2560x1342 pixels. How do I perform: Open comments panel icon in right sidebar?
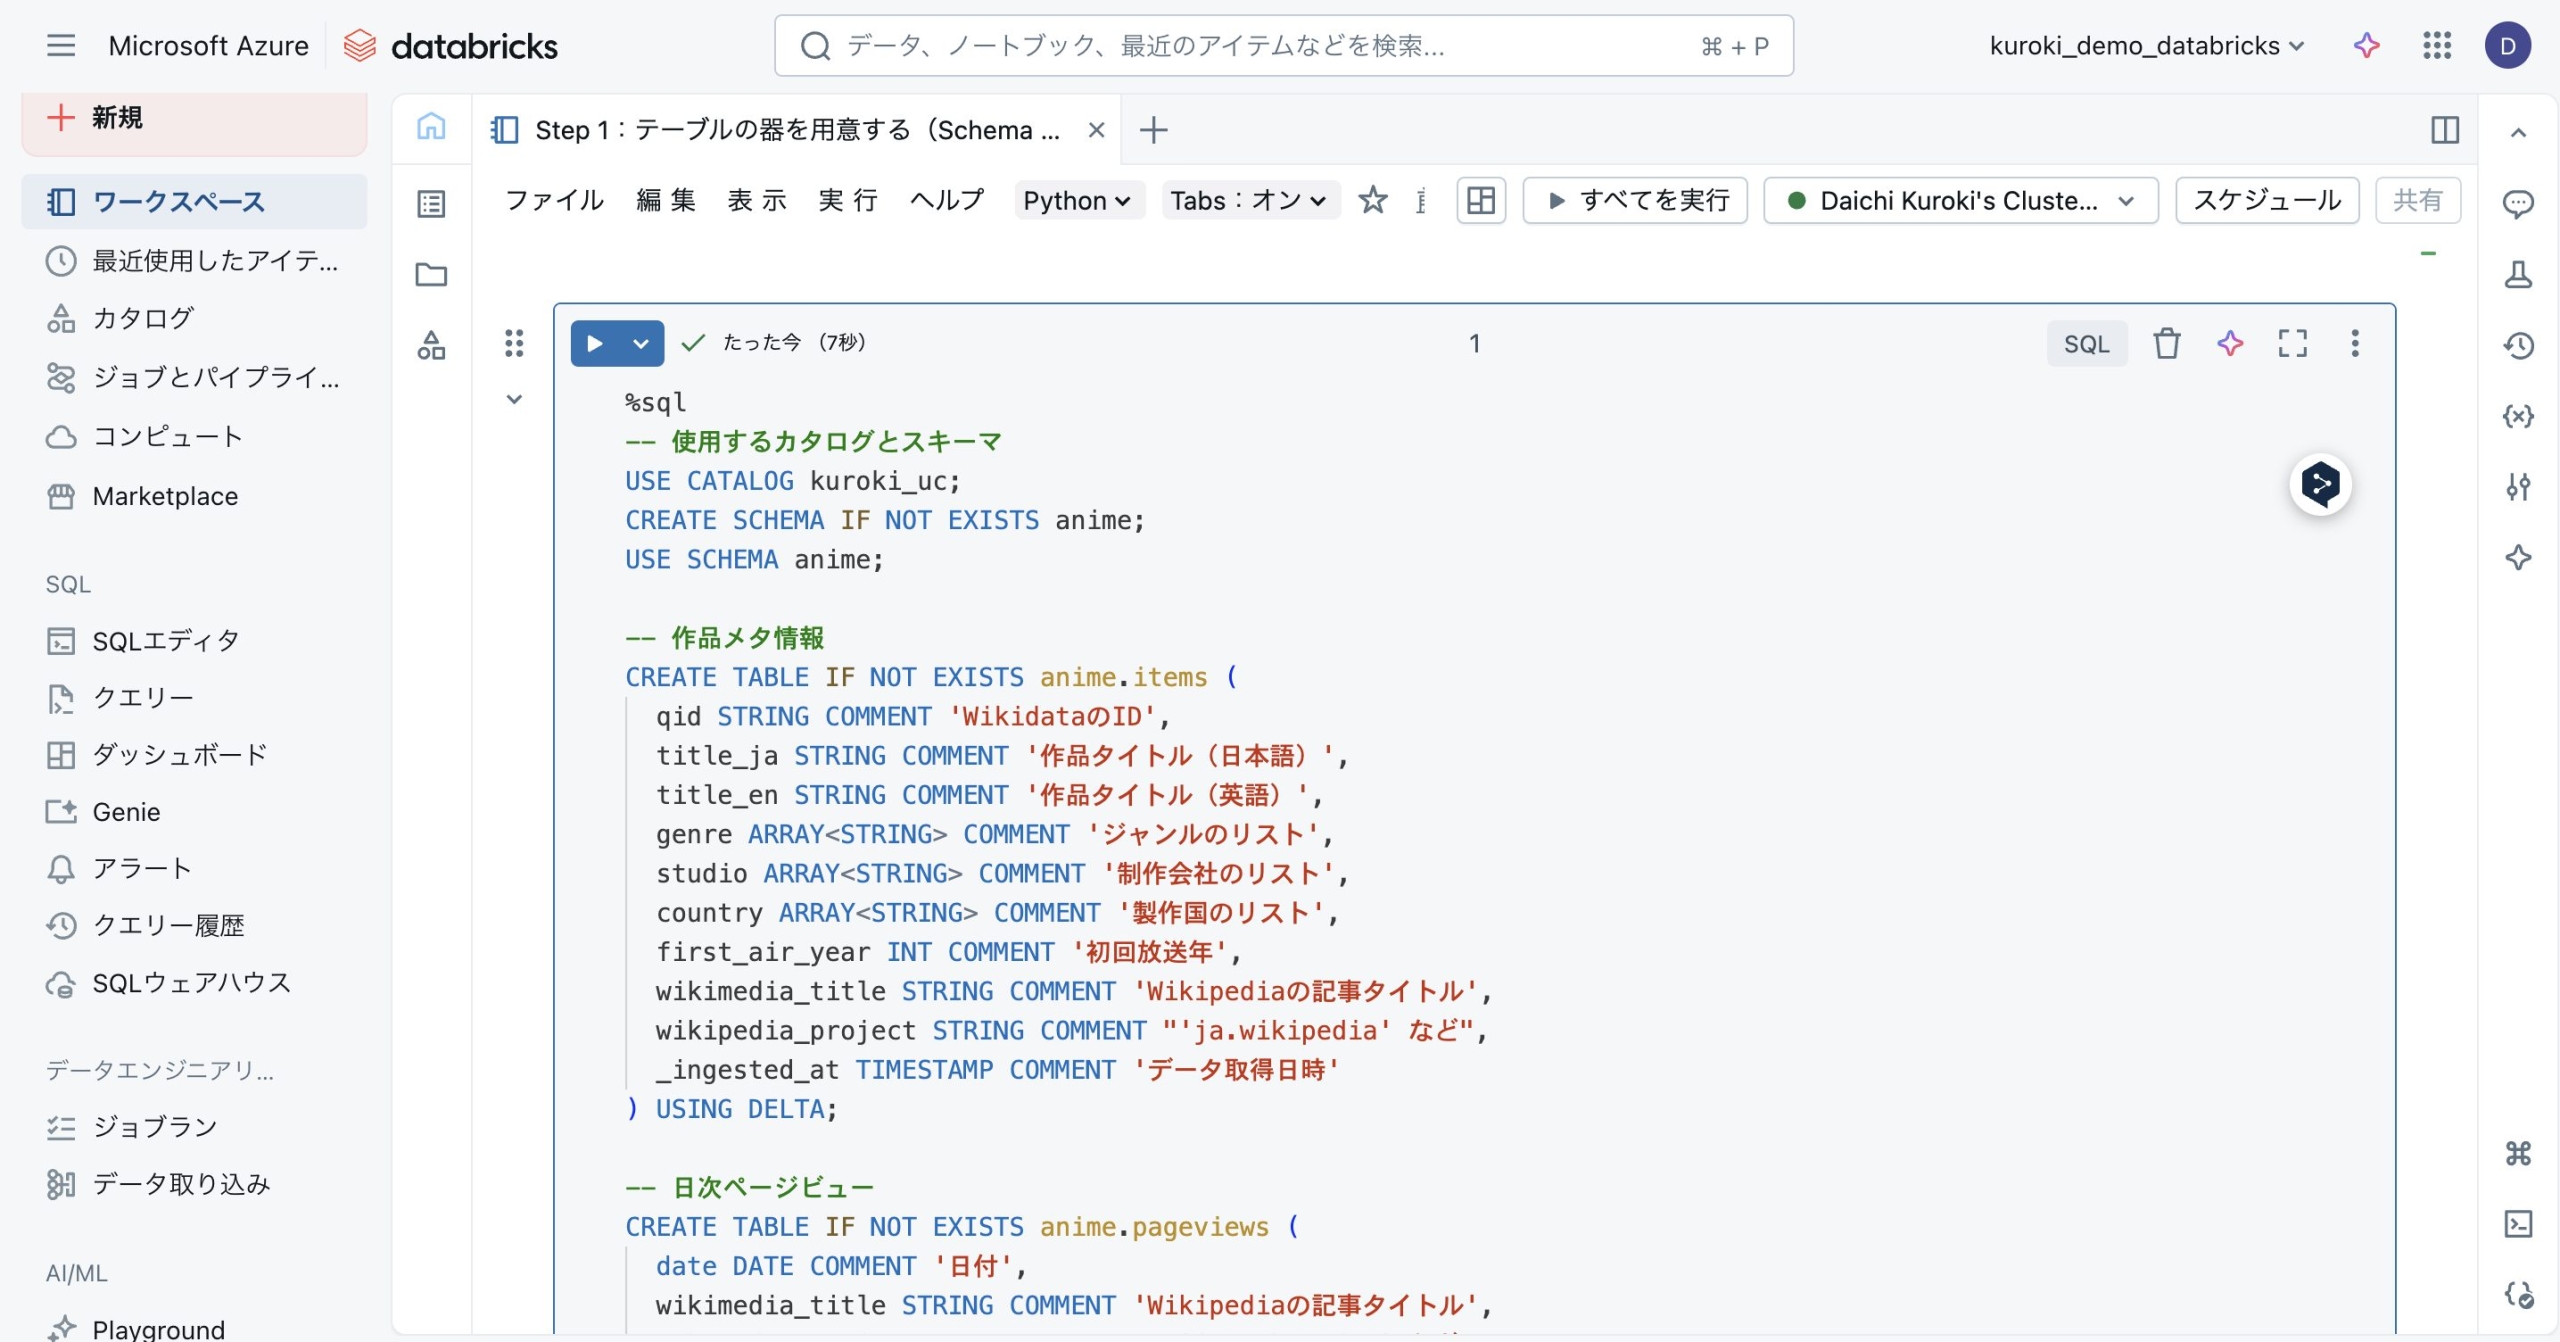[2518, 204]
